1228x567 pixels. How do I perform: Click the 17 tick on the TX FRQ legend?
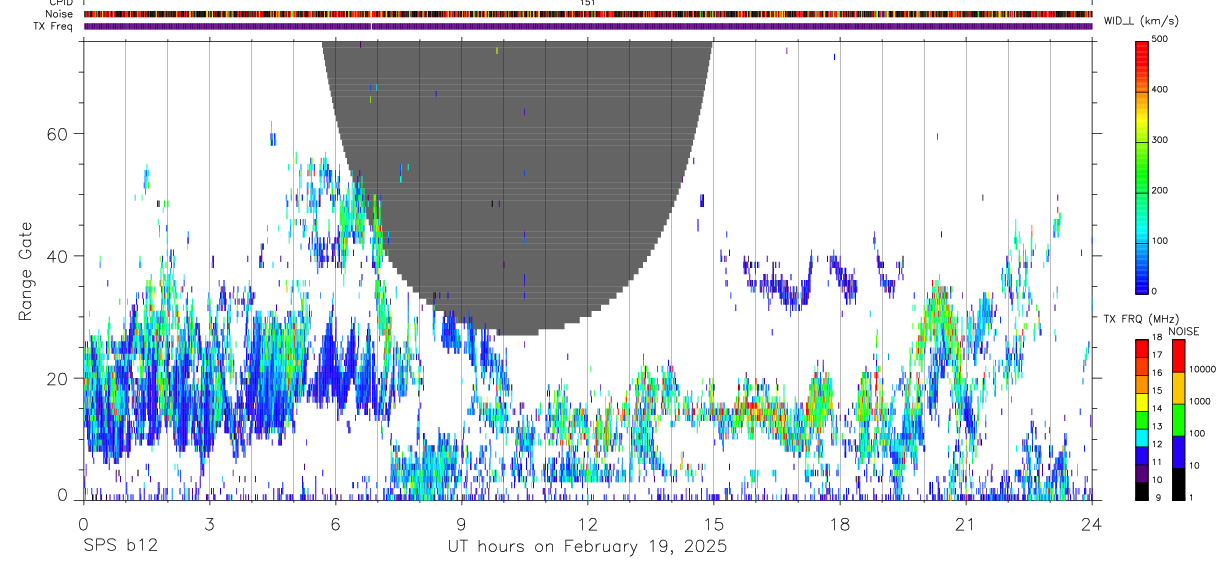(1157, 355)
